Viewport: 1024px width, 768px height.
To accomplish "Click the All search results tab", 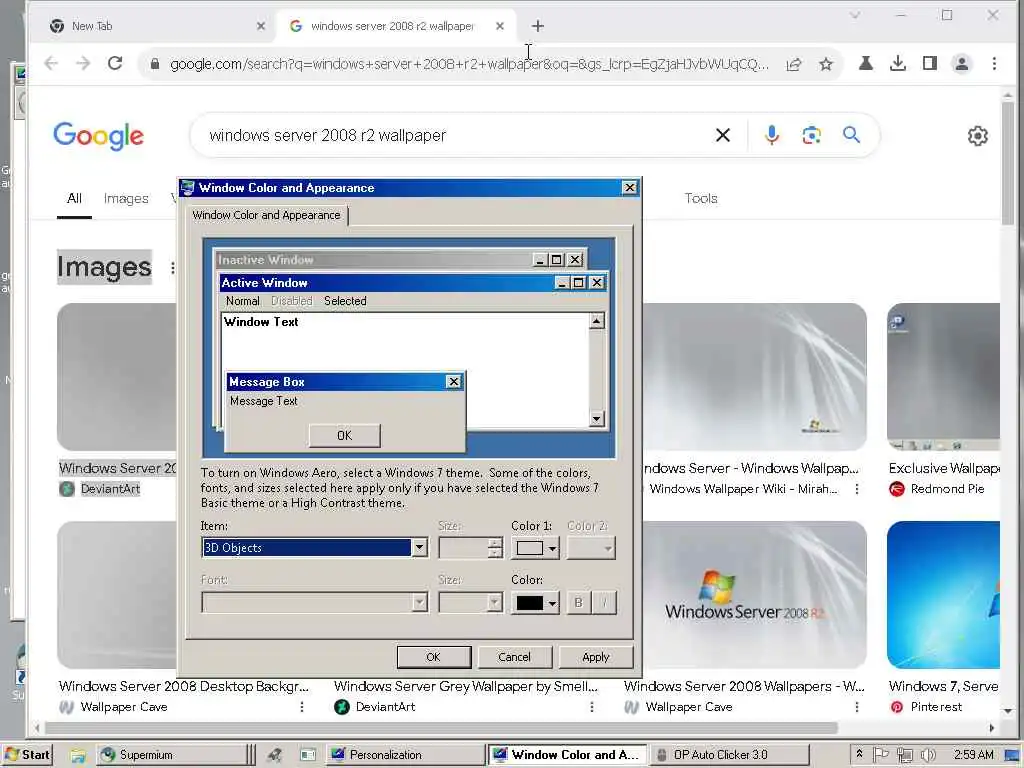I will point(74,199).
